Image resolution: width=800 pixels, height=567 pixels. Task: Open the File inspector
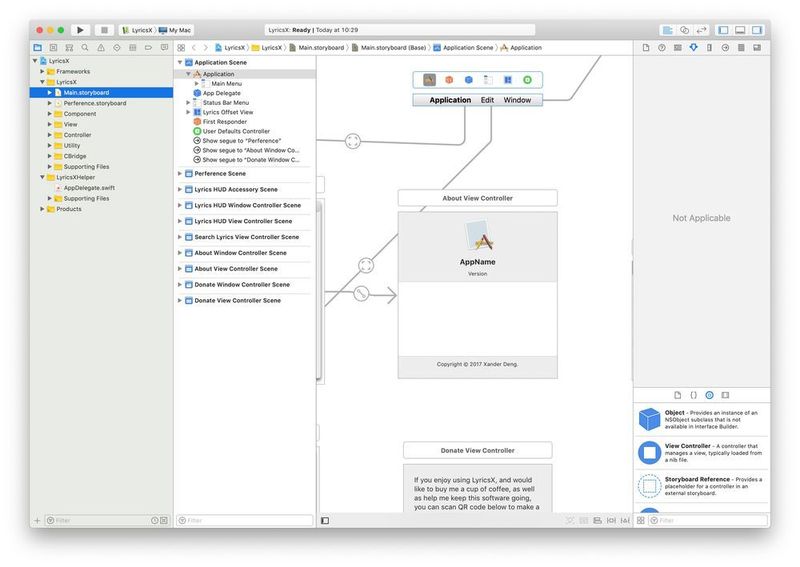coord(646,47)
